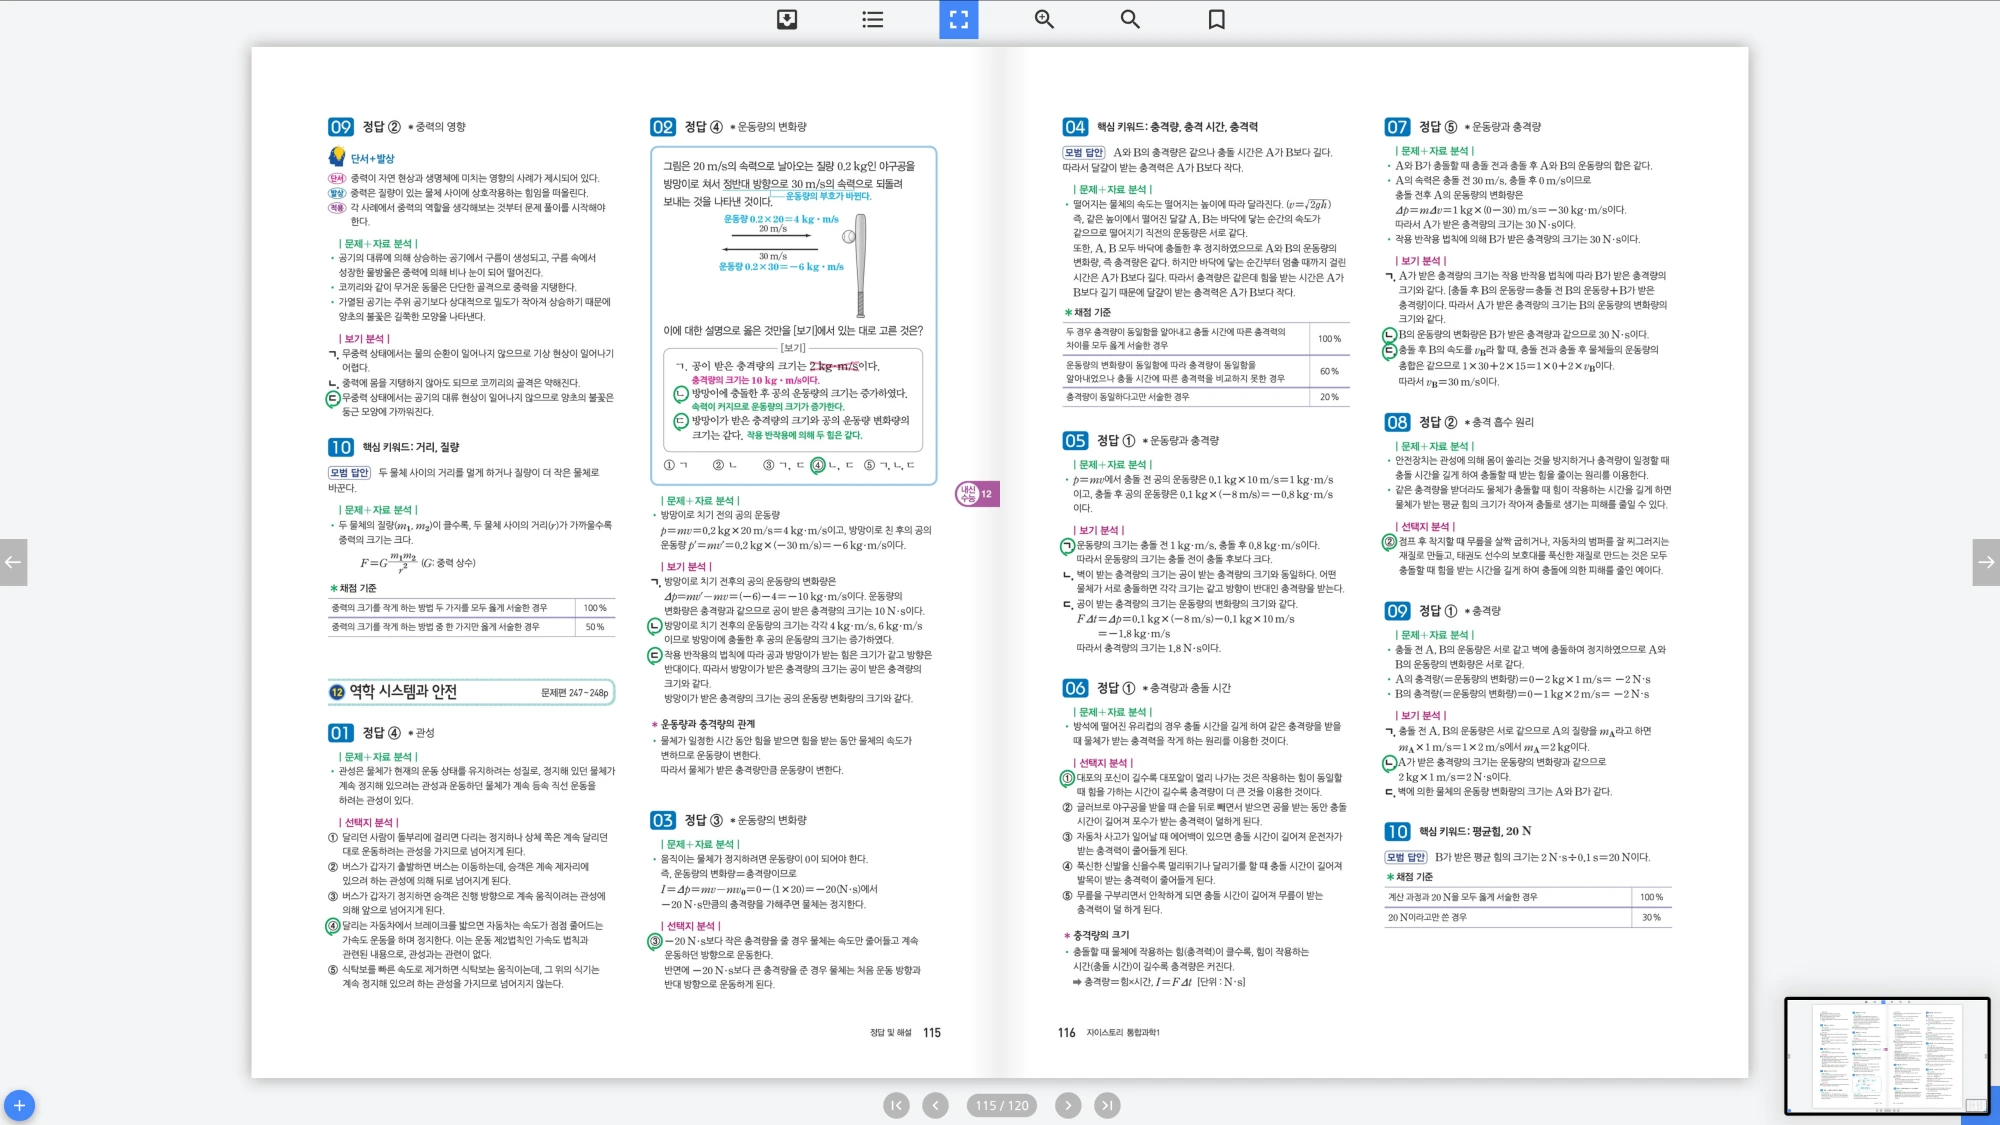Click the purple 12 chapter side tab
Viewport: 2000px width, 1125px height.
coord(978,494)
